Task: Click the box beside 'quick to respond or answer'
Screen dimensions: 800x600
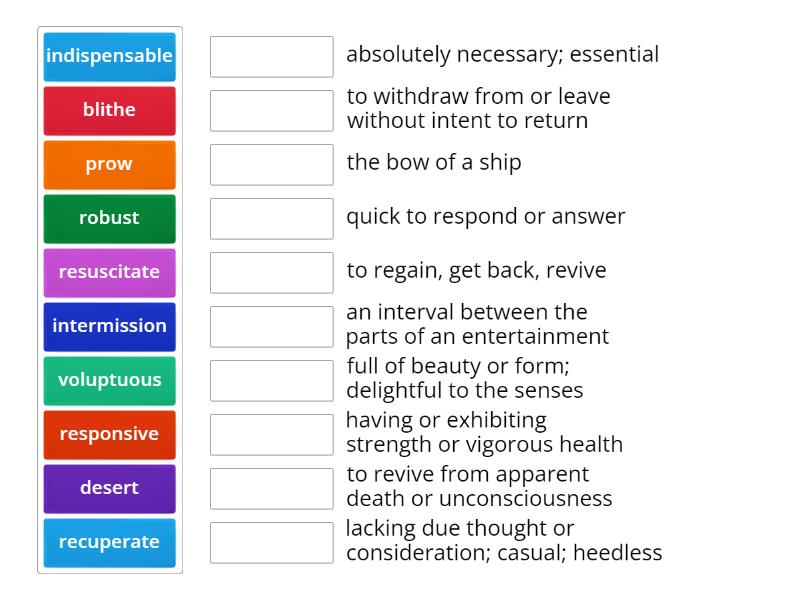Action: pos(271,218)
